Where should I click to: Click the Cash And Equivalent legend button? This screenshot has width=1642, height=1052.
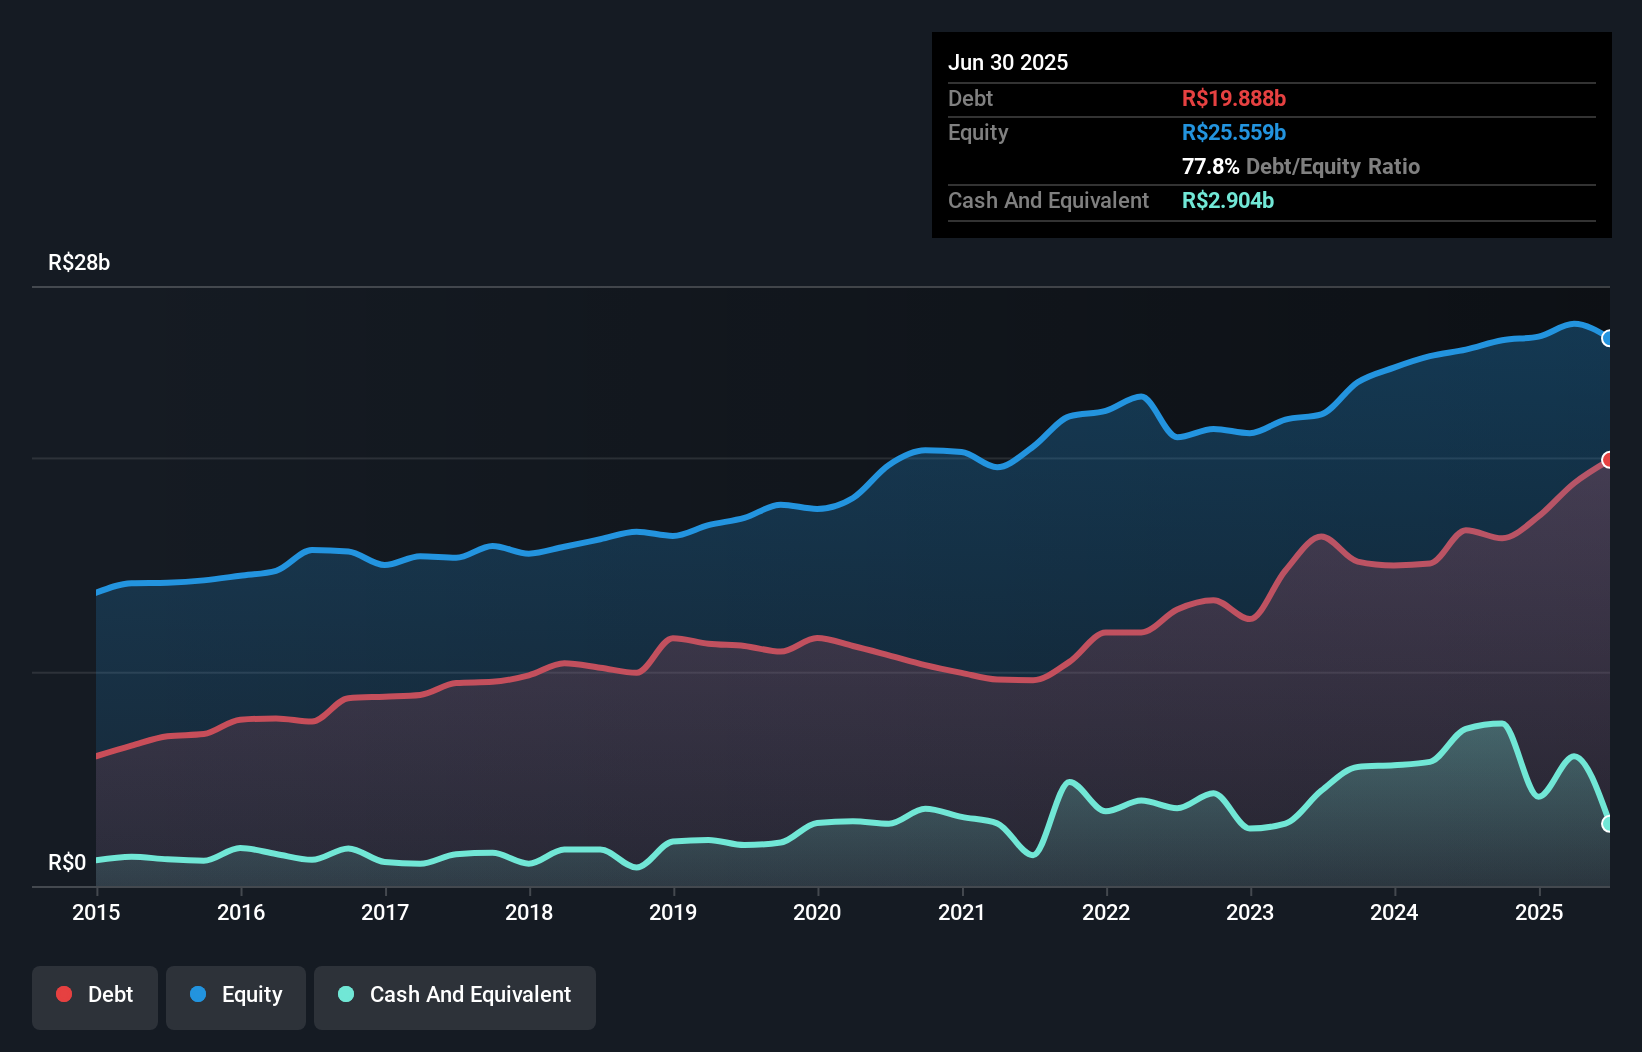coord(455,995)
